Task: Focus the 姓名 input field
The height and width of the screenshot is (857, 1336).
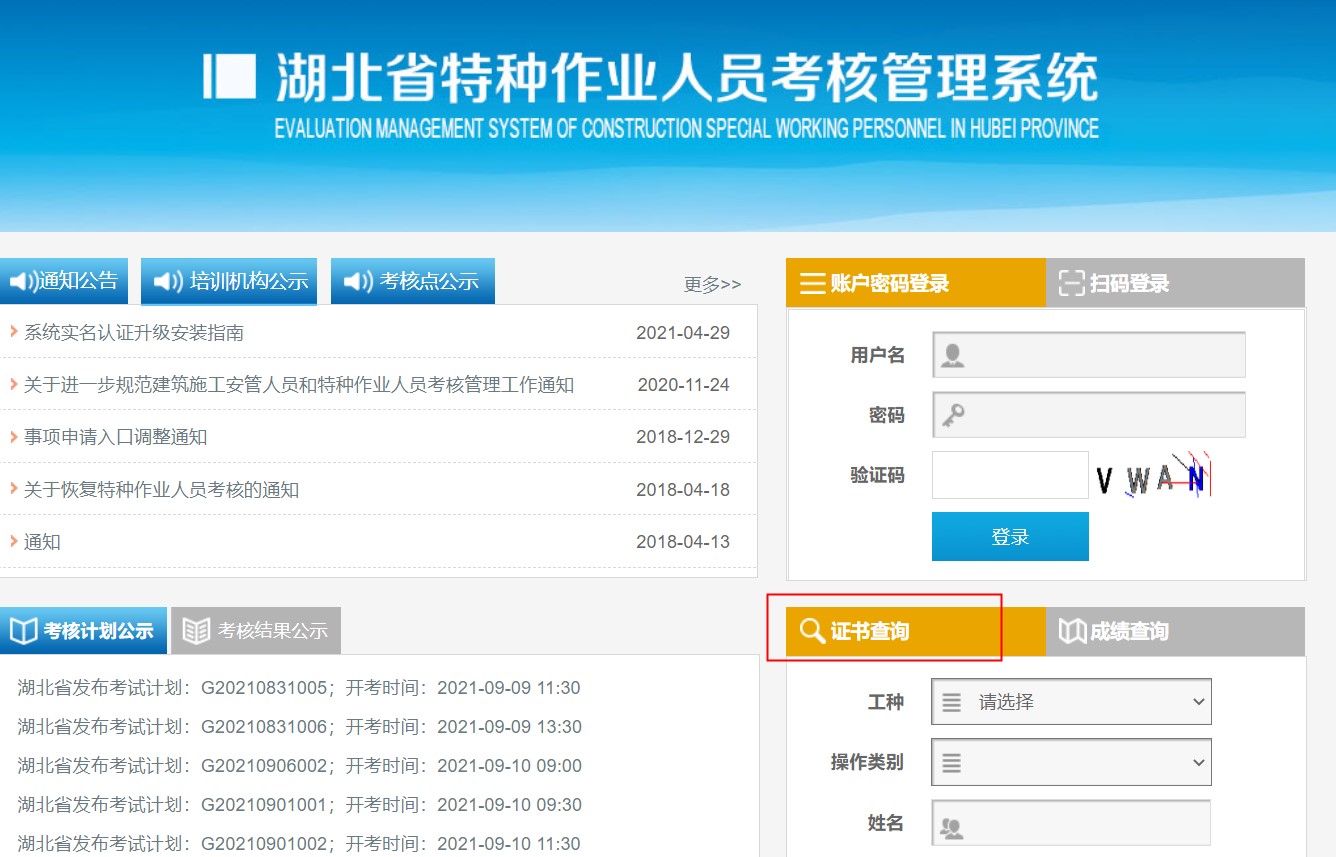Action: pyautogui.click(x=1071, y=824)
